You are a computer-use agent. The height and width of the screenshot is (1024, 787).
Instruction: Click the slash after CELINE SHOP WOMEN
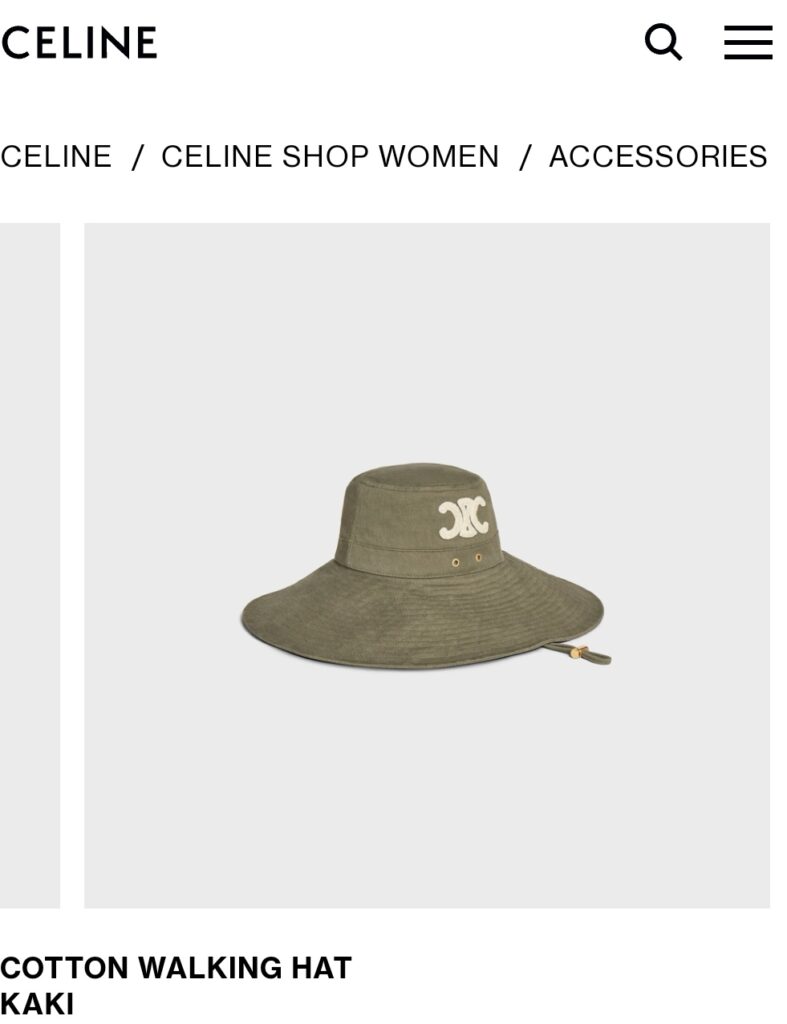click(524, 157)
